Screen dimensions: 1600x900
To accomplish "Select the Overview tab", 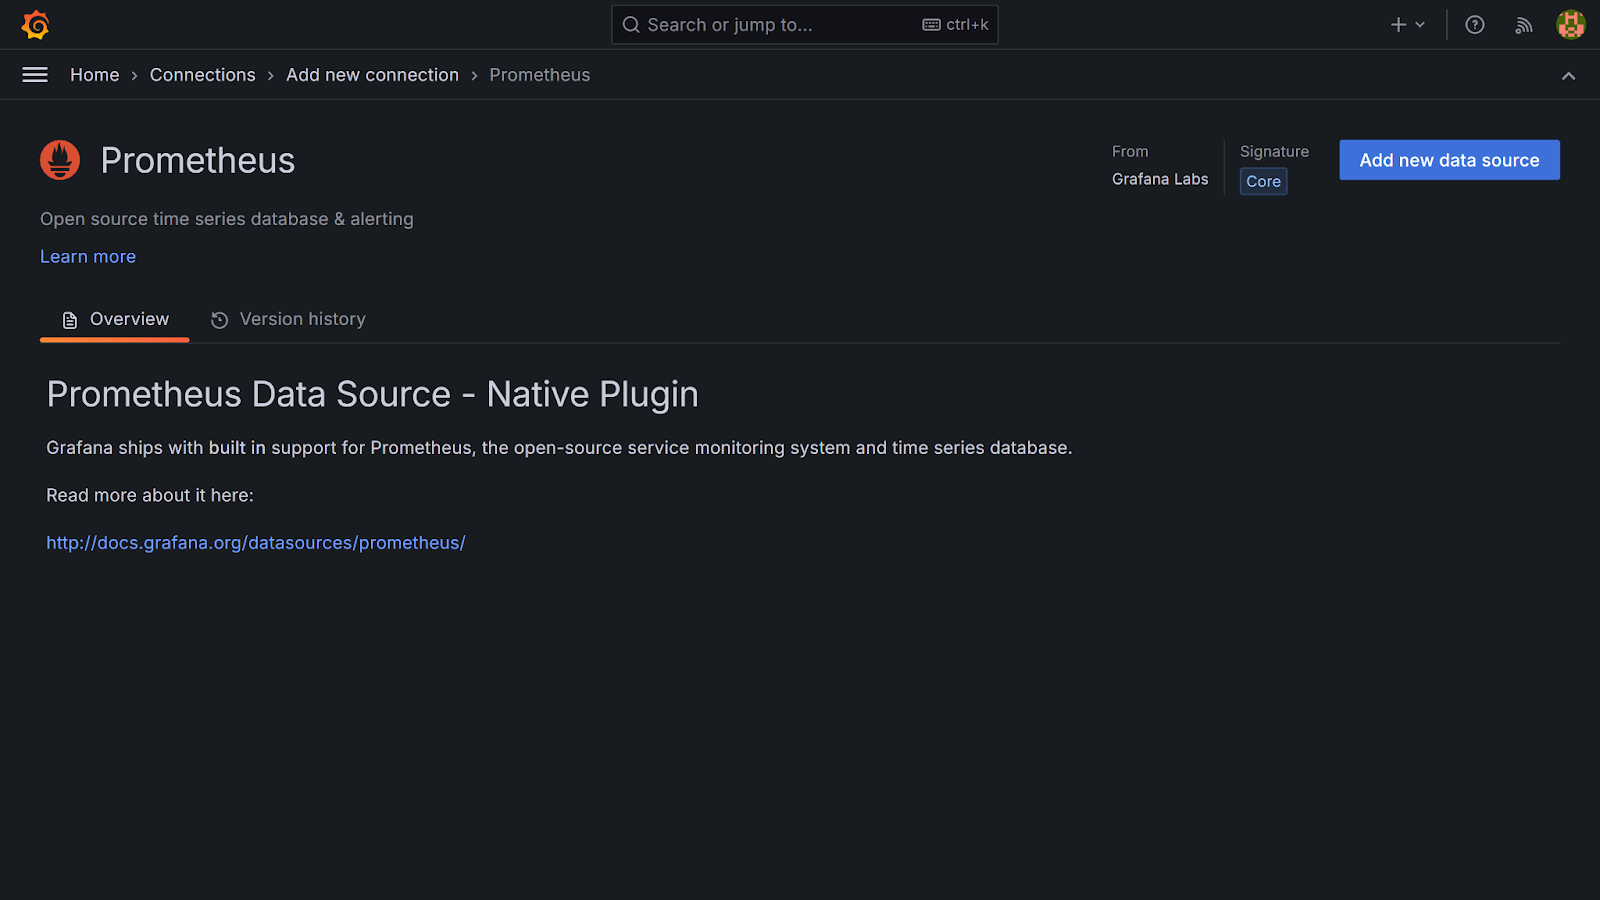I will (x=115, y=320).
